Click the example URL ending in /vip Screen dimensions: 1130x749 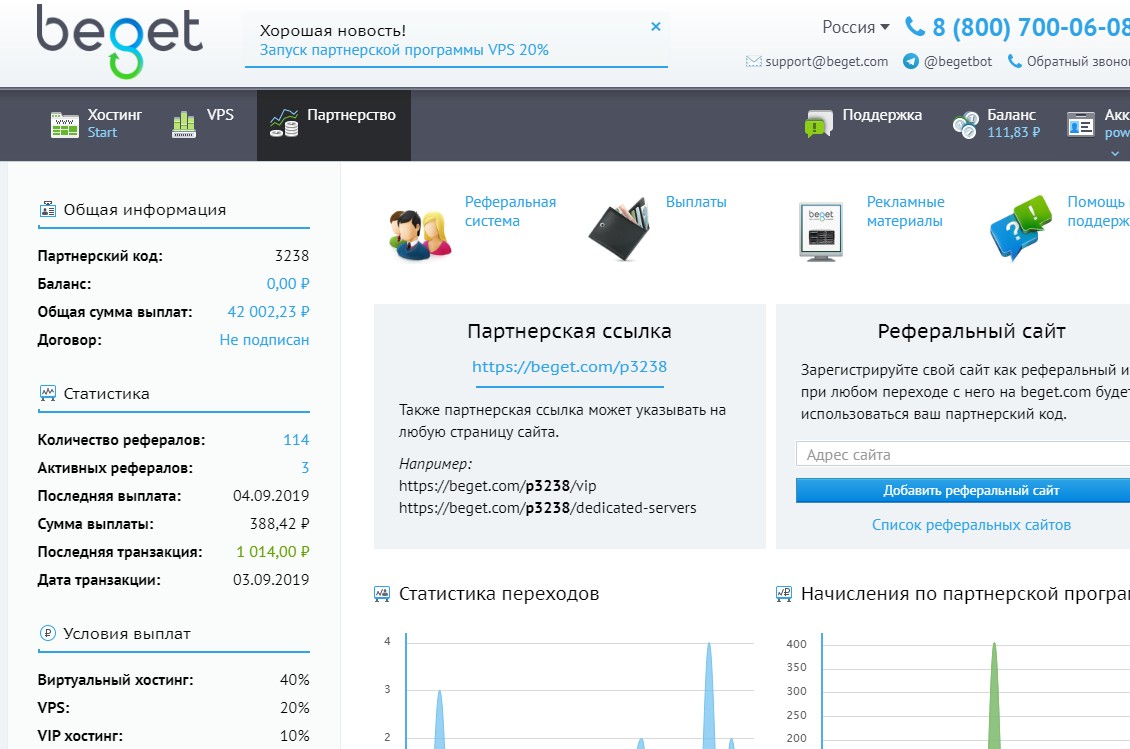[498, 486]
